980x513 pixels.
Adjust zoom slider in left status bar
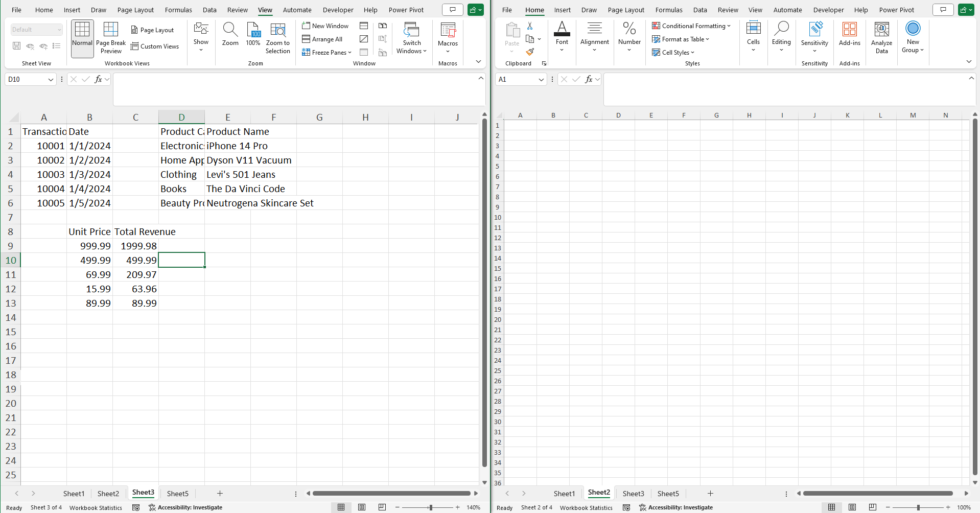click(x=430, y=507)
